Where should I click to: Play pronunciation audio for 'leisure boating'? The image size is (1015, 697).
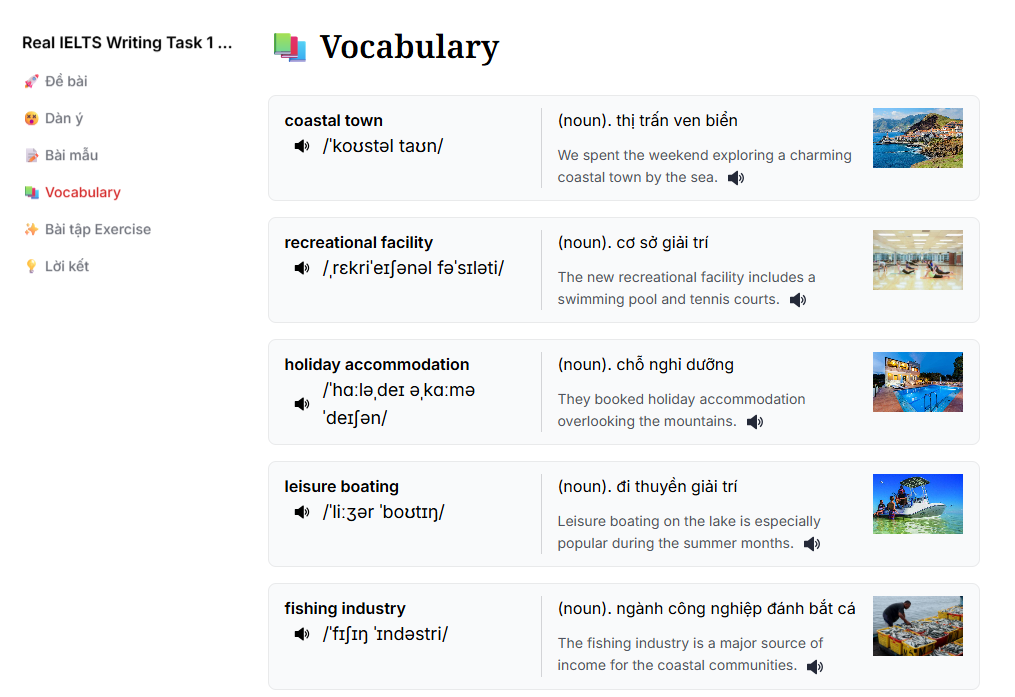pyautogui.click(x=302, y=513)
